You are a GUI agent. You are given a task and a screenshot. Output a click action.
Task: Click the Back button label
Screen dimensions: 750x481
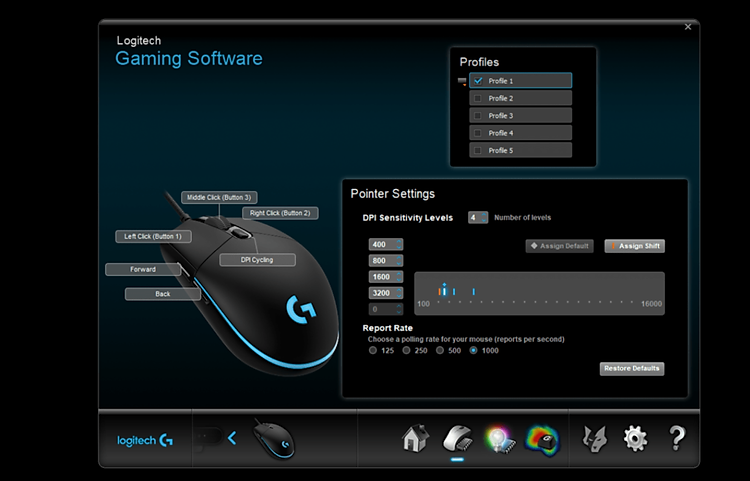[x=163, y=294]
